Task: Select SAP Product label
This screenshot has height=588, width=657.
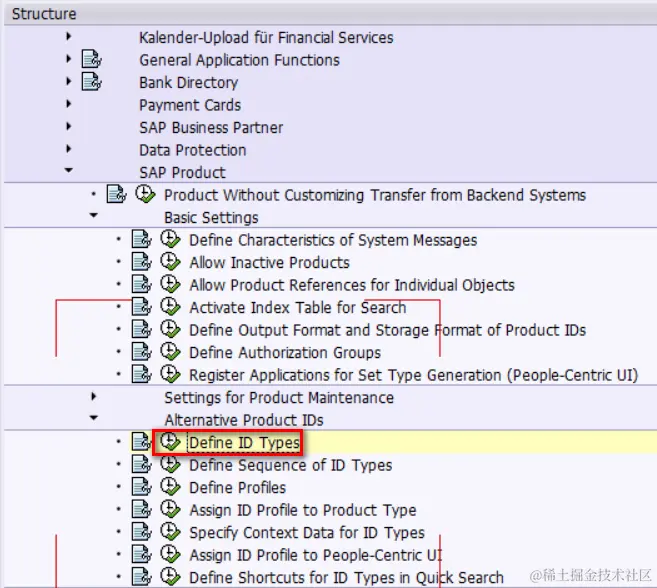Action: [x=182, y=172]
